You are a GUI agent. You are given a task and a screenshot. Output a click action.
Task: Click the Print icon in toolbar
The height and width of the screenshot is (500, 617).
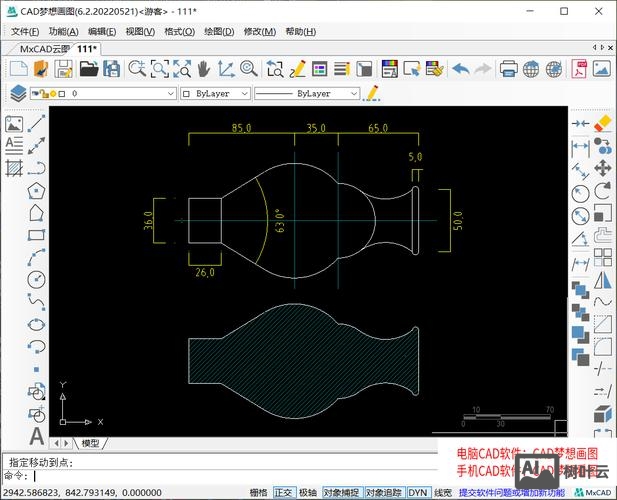(x=508, y=69)
